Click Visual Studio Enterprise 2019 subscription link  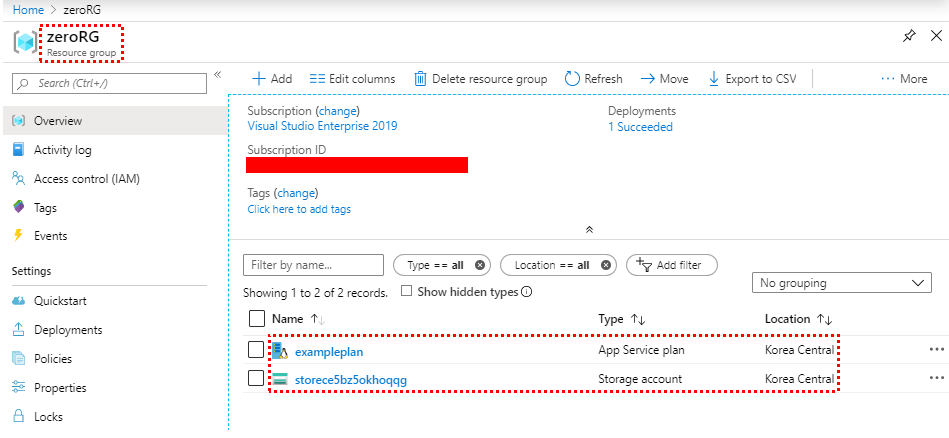(x=323, y=126)
